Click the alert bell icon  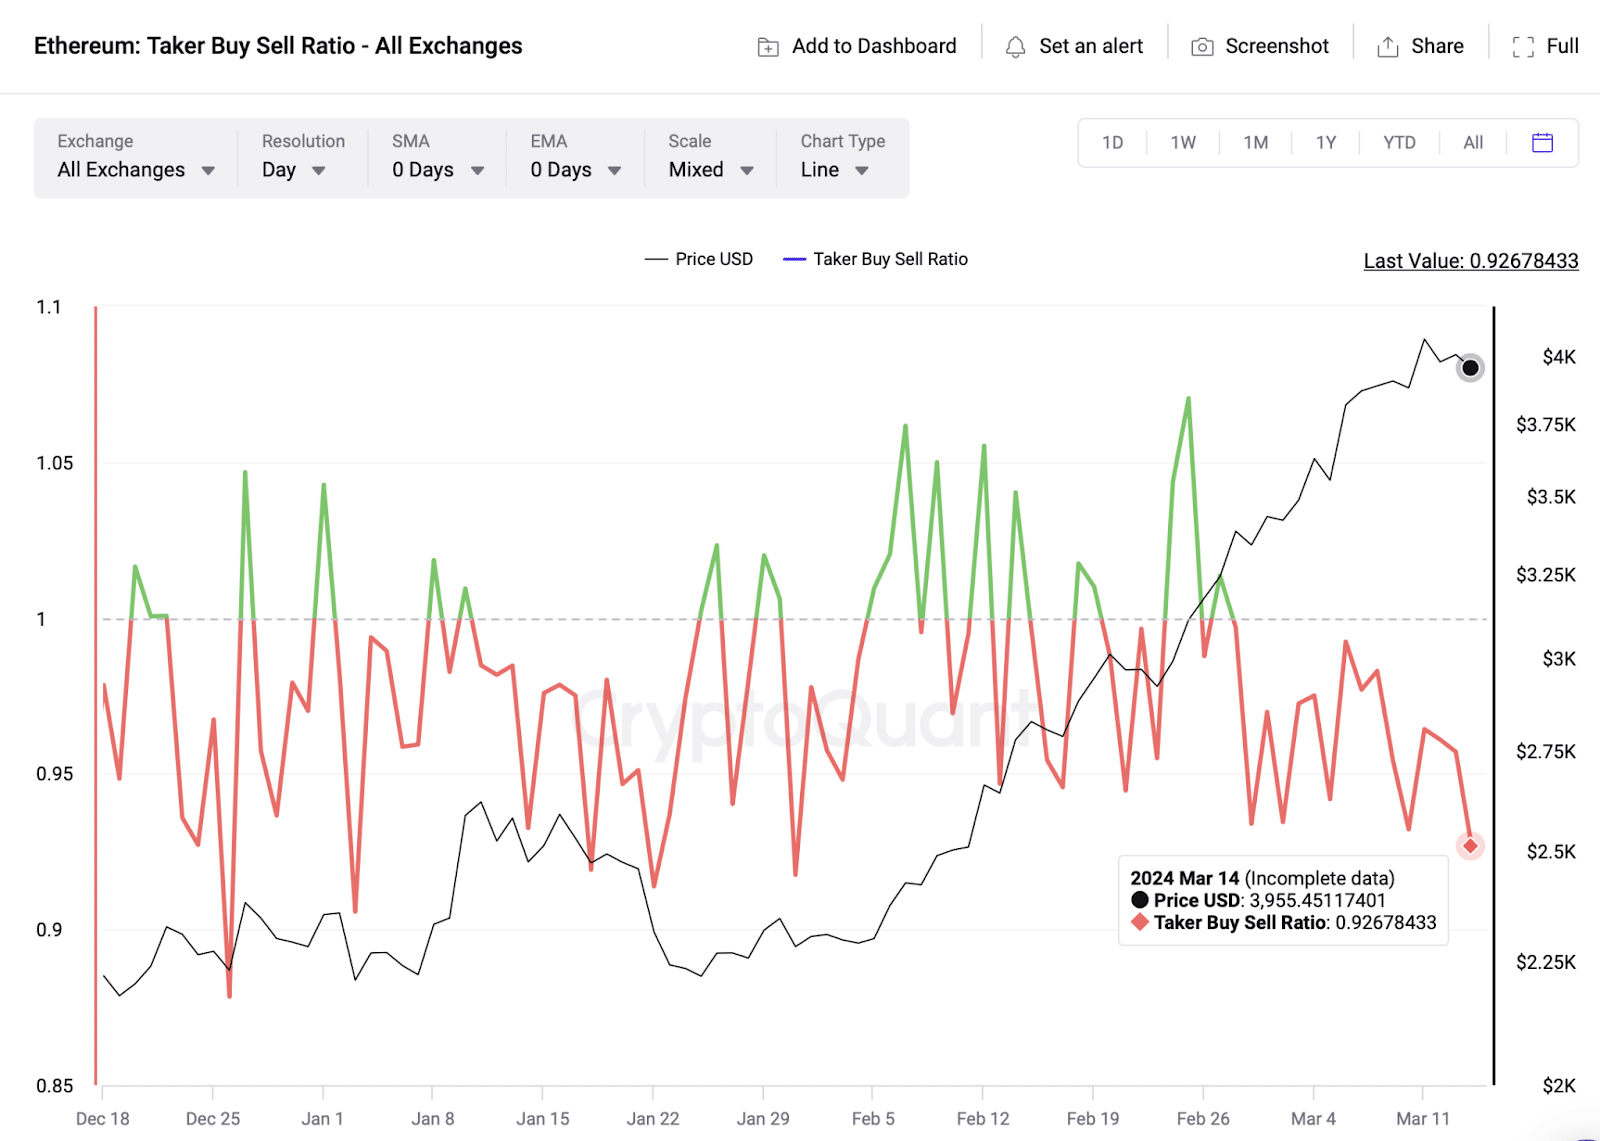[x=1015, y=47]
